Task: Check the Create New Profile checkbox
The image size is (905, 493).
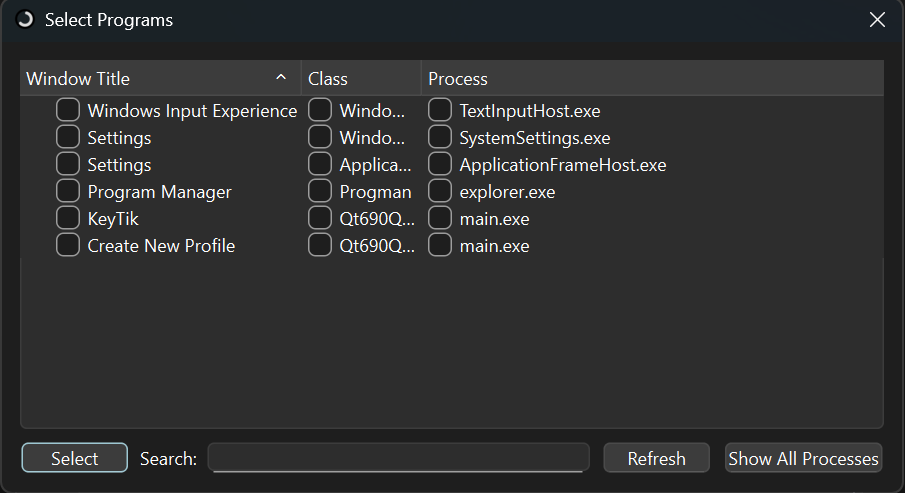Action: (68, 246)
